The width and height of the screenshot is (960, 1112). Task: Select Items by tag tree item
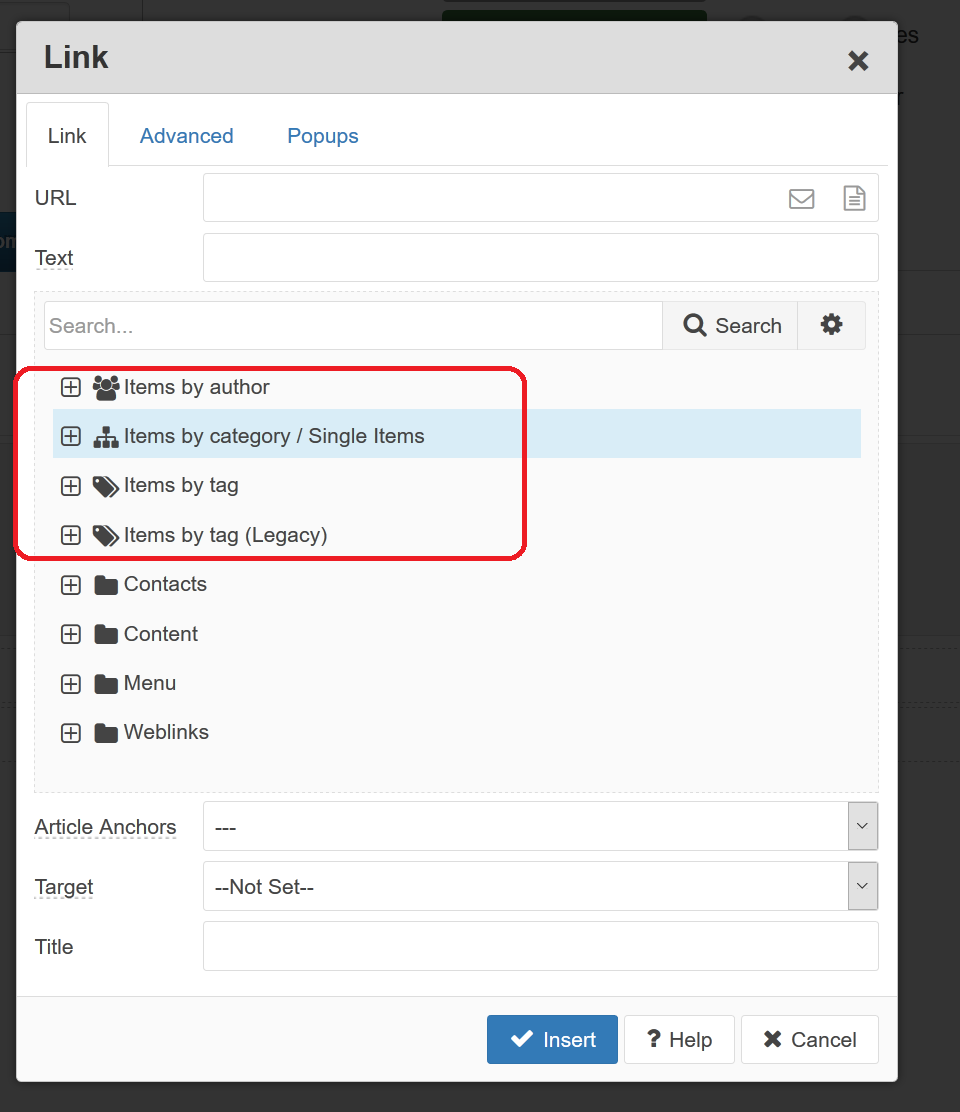(181, 486)
